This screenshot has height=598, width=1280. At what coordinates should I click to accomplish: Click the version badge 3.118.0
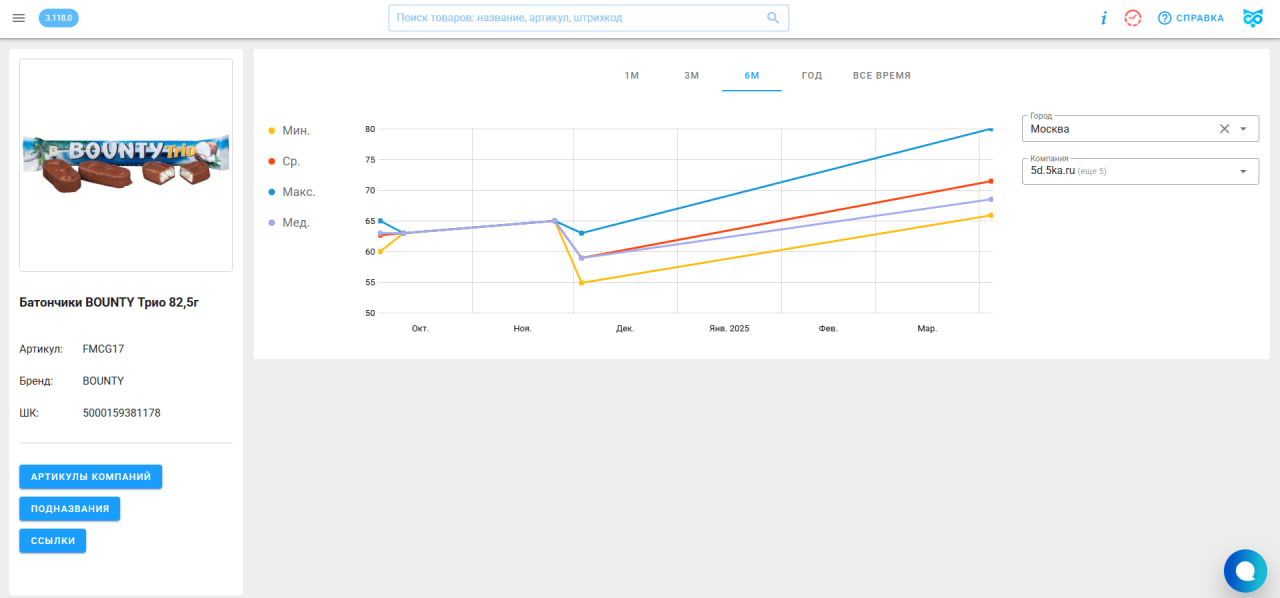(59, 18)
